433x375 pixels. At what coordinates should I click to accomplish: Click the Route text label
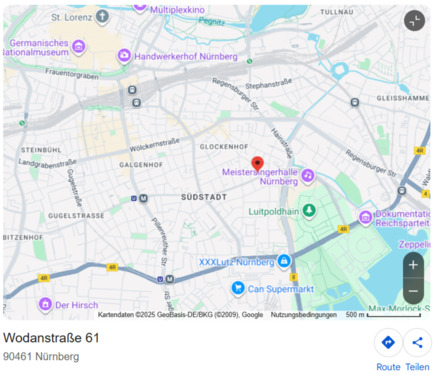point(388,367)
